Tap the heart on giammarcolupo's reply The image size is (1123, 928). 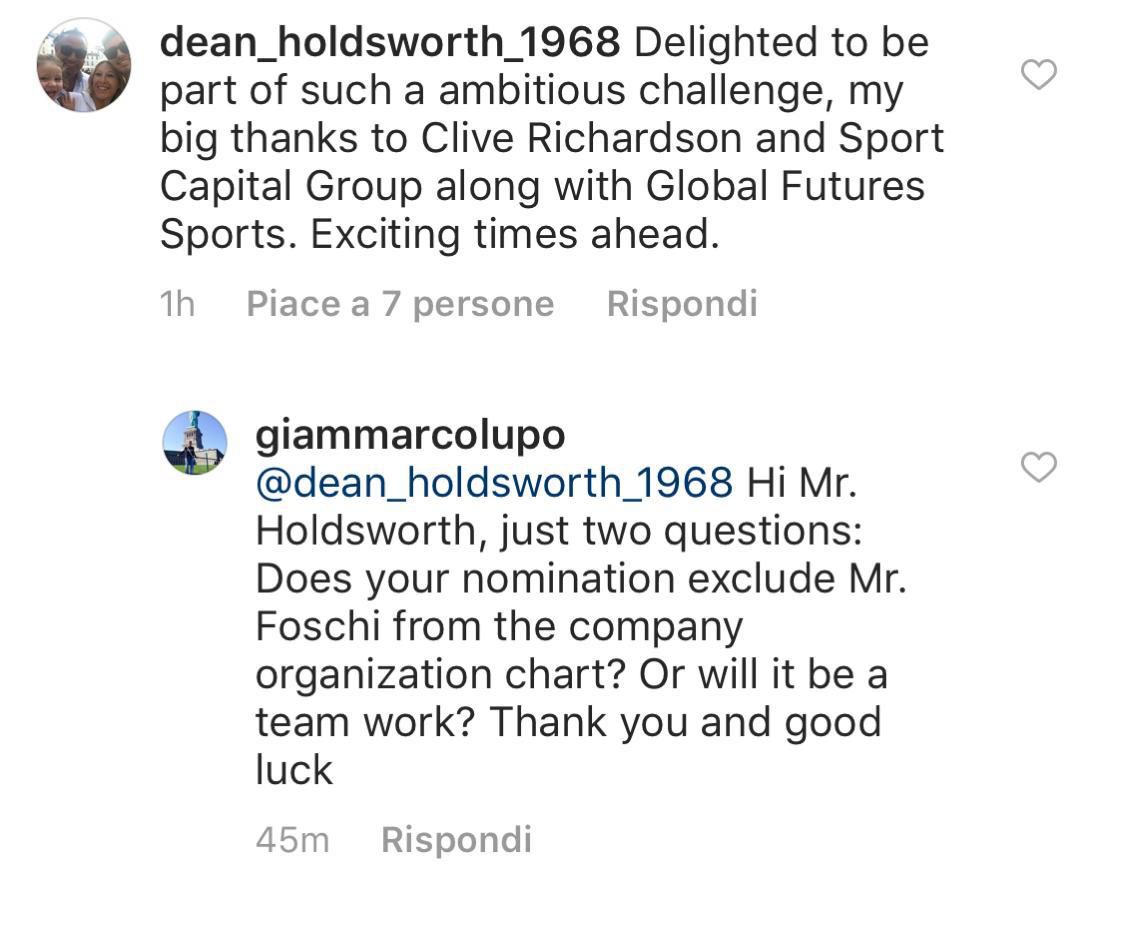pos(1039,467)
